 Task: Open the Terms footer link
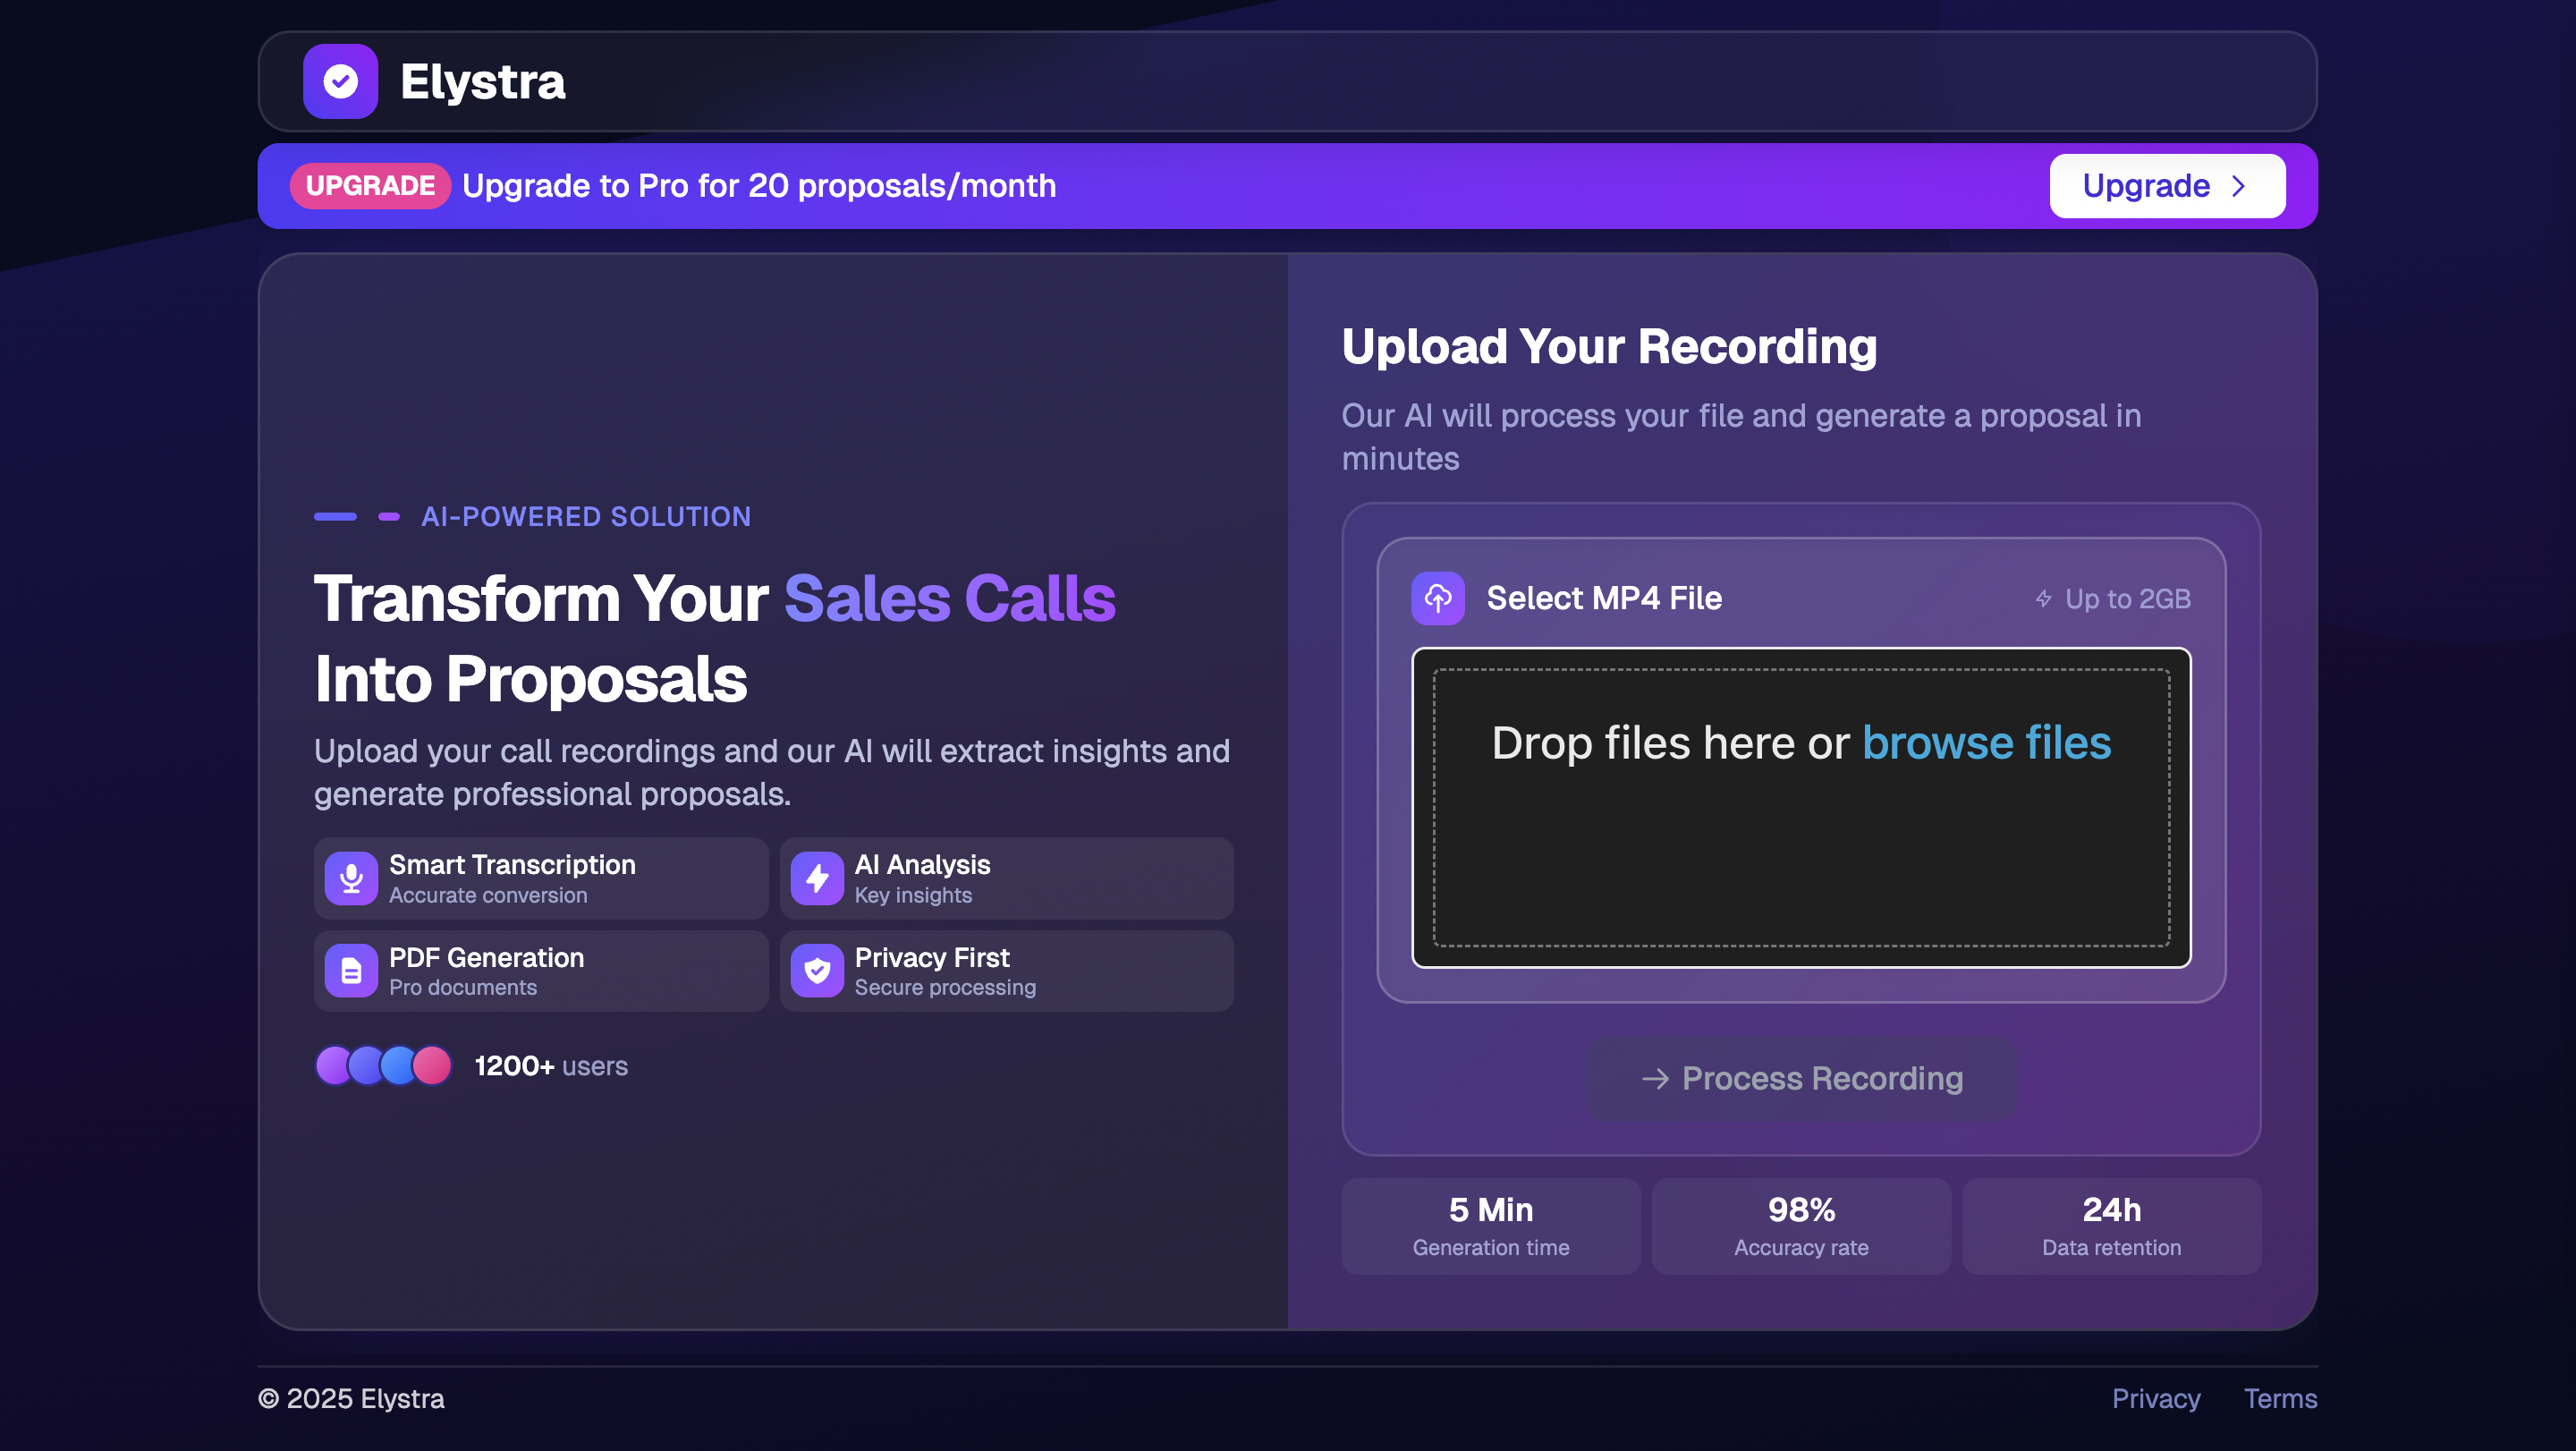pyautogui.click(x=2280, y=1398)
